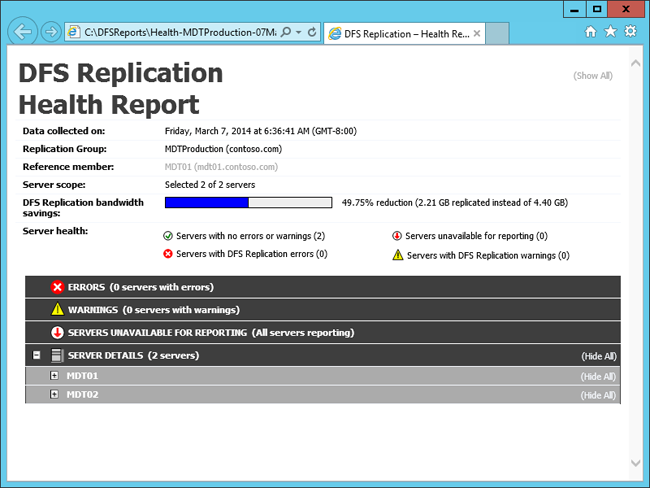650x488 pixels.
Task: Expand the MDT02 server row
Action: 54,395
